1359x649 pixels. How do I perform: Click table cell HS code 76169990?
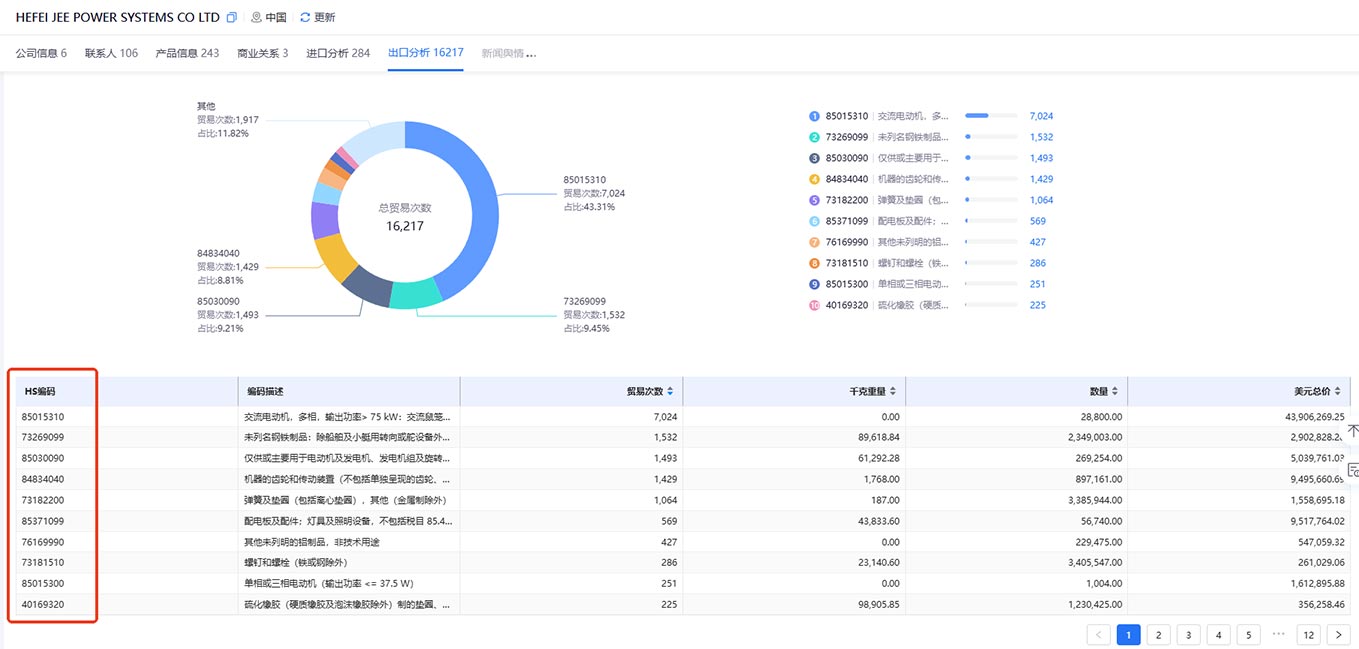click(43, 542)
